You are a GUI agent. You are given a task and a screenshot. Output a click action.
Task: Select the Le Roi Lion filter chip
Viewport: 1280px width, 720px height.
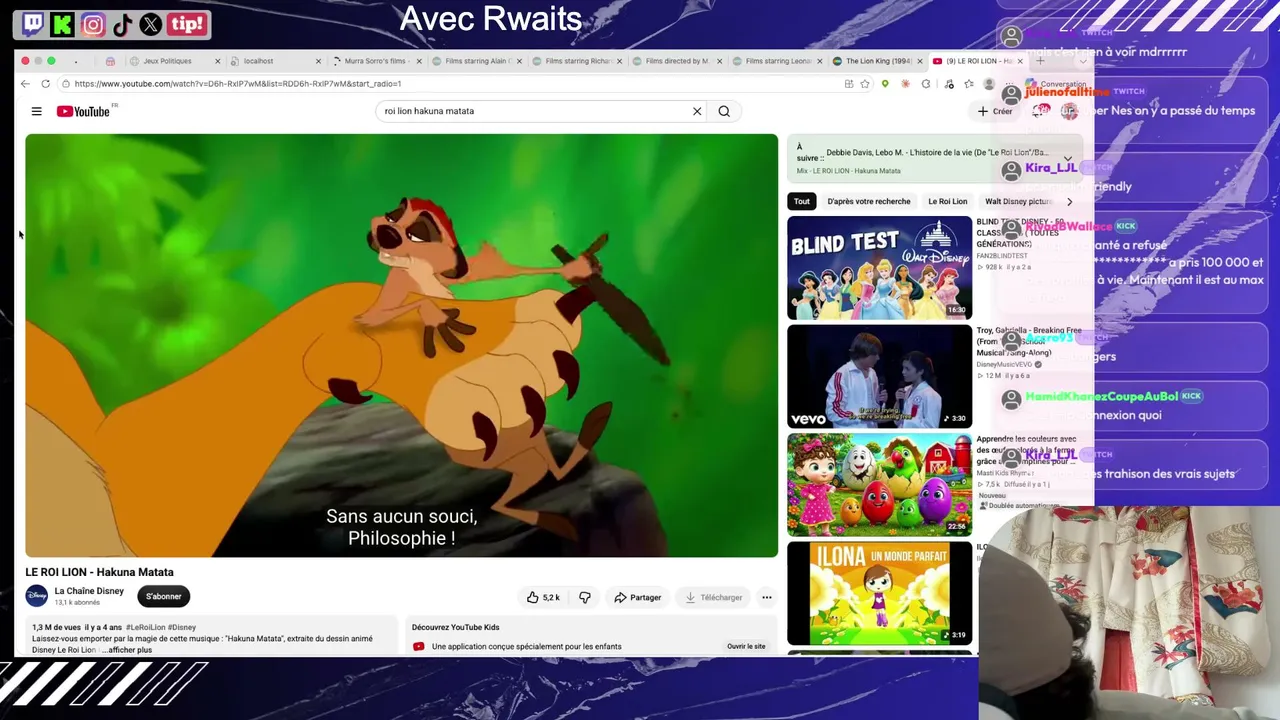947,201
